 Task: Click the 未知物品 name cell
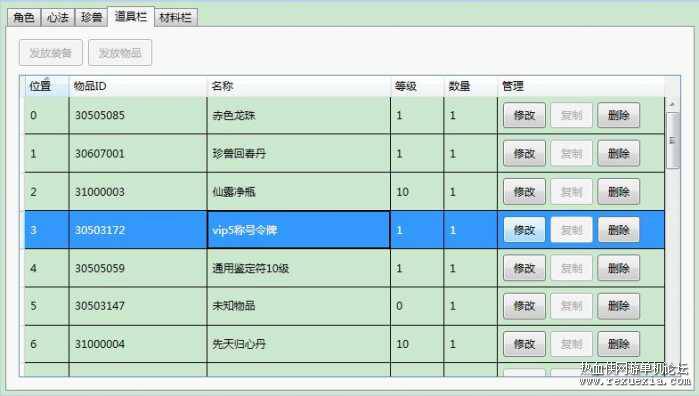(298, 306)
